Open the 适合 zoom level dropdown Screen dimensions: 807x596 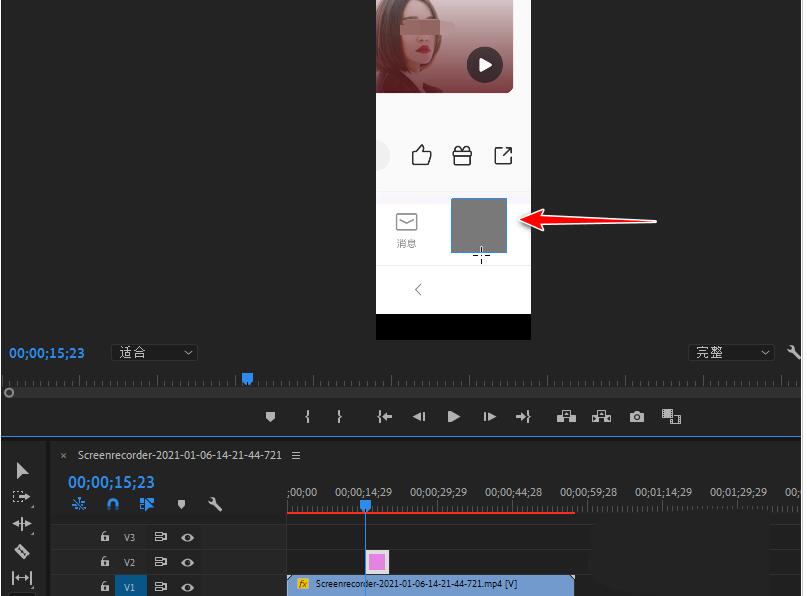pyautogui.click(x=153, y=352)
